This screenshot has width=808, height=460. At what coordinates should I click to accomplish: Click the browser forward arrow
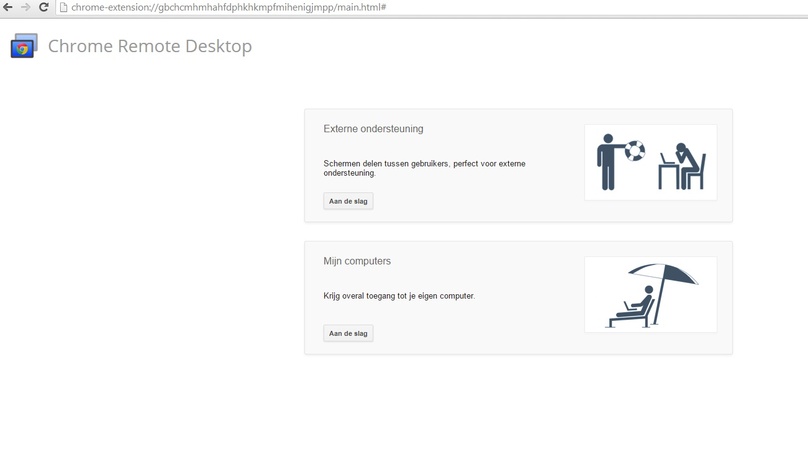coord(25,7)
